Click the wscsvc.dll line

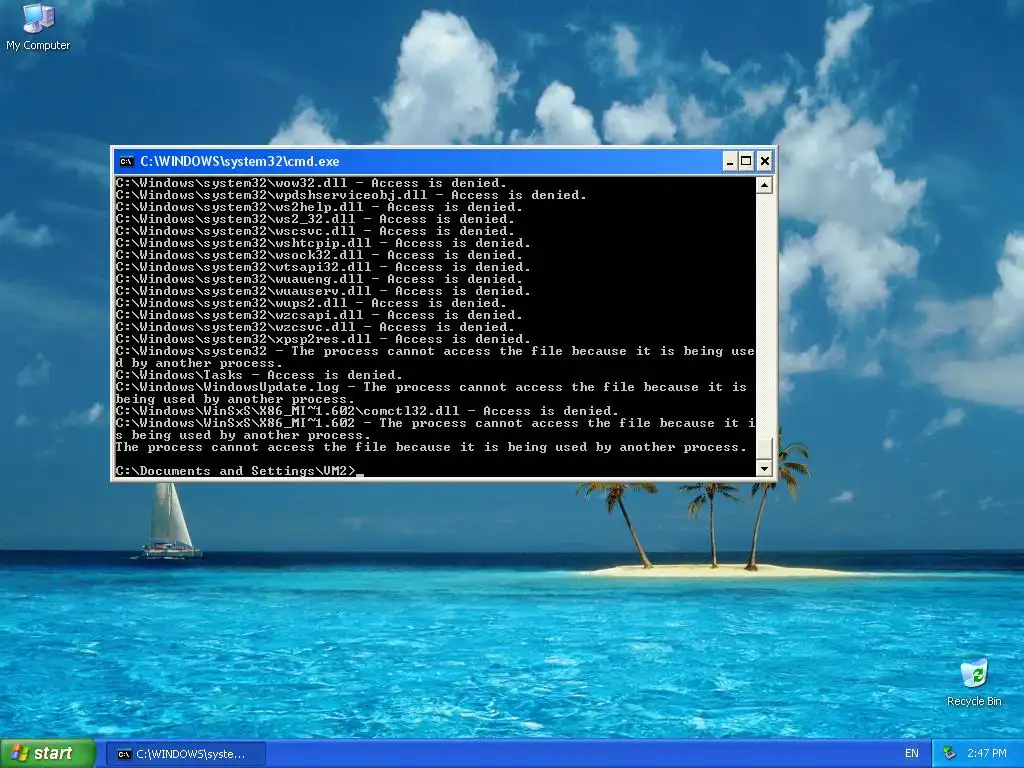(315, 231)
